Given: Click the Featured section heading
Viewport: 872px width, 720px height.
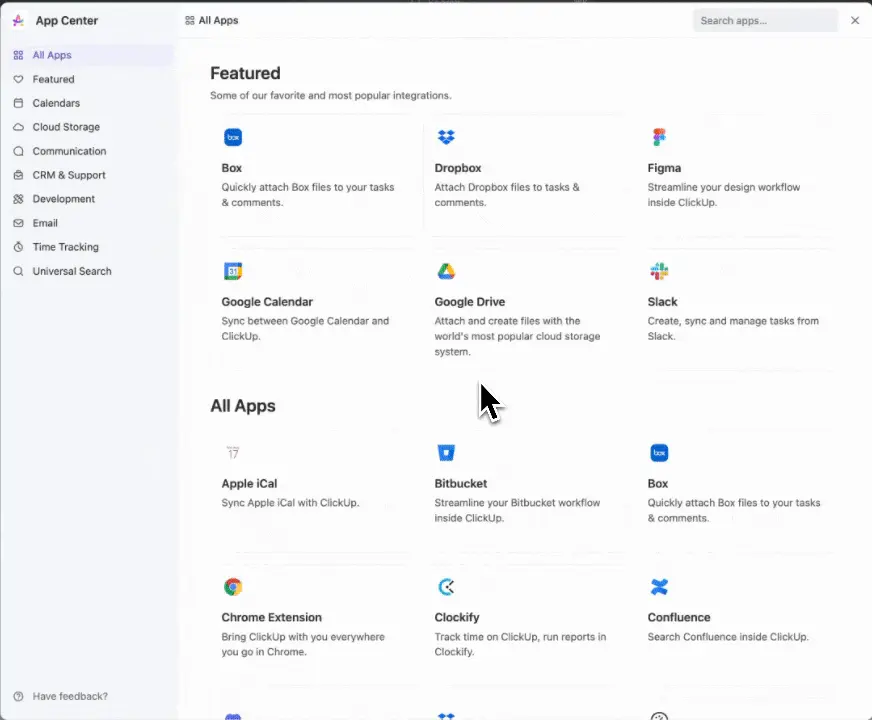Looking at the screenshot, I should coord(245,73).
